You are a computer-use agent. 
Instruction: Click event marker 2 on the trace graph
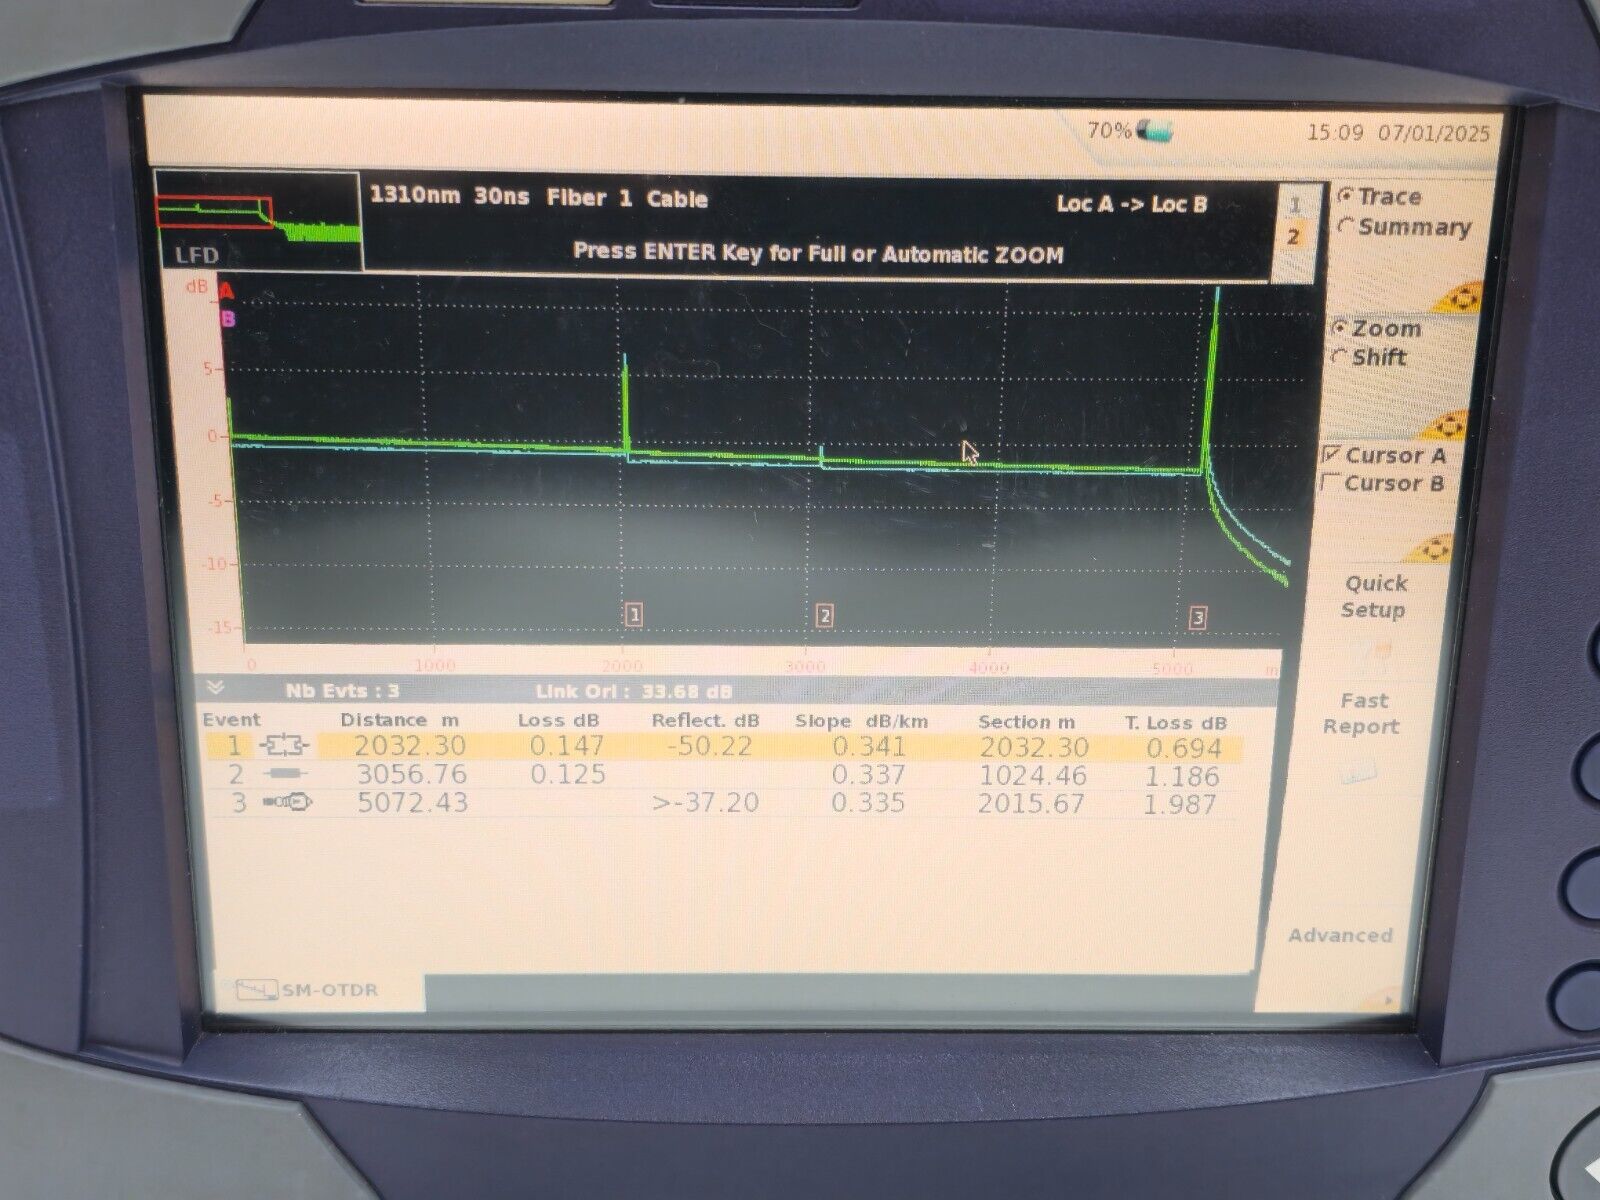coord(824,615)
